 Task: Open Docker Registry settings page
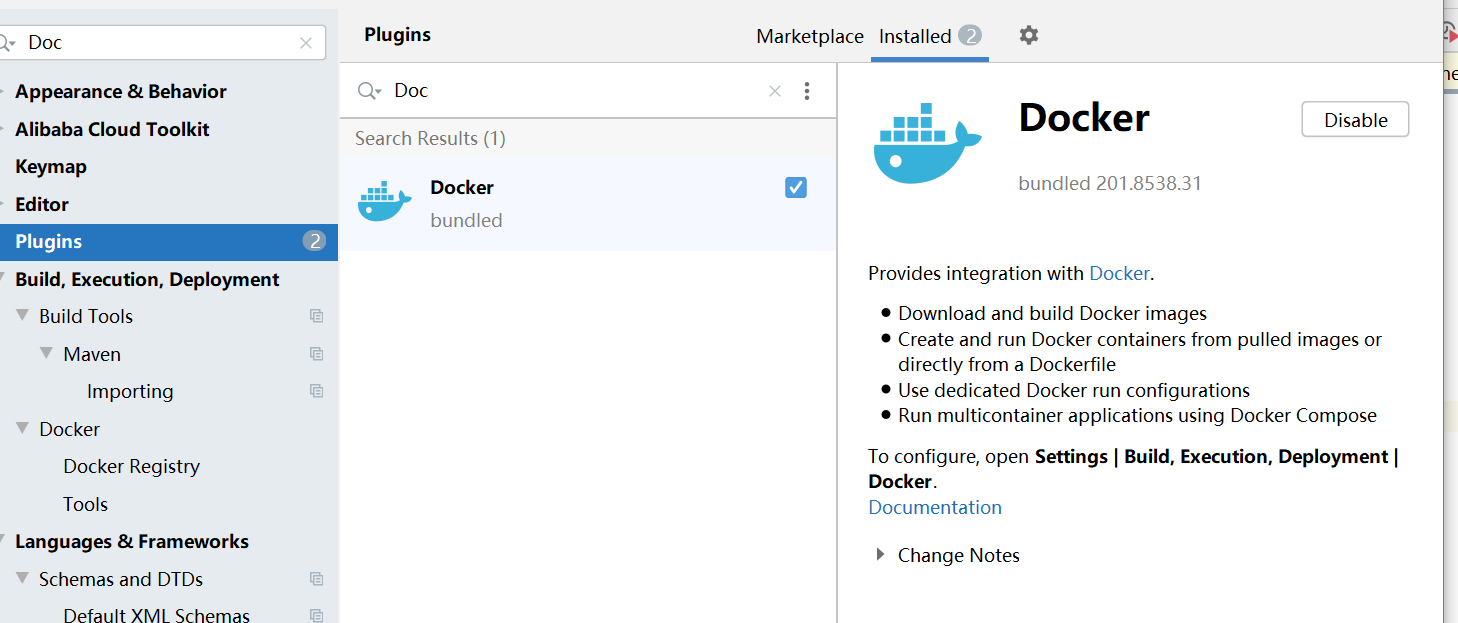131,466
